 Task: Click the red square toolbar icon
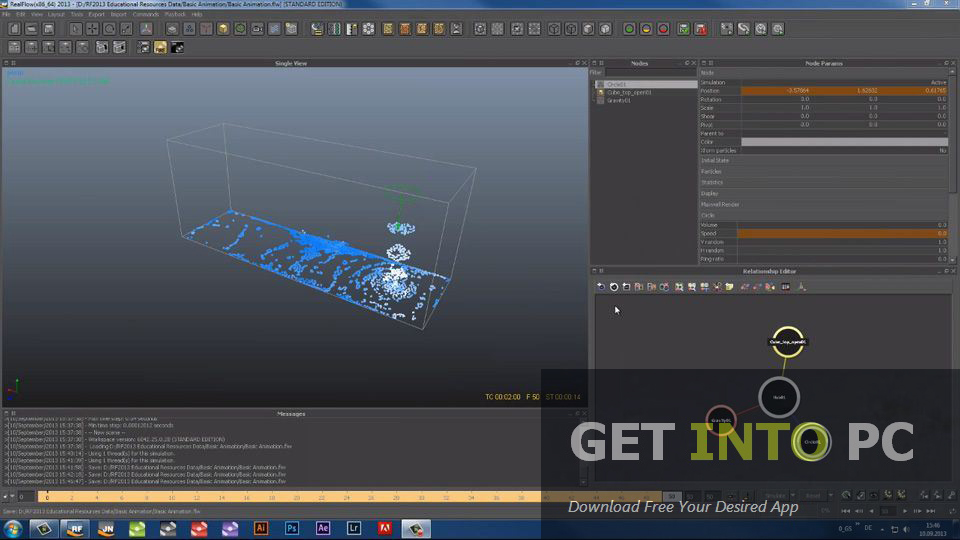click(700, 29)
